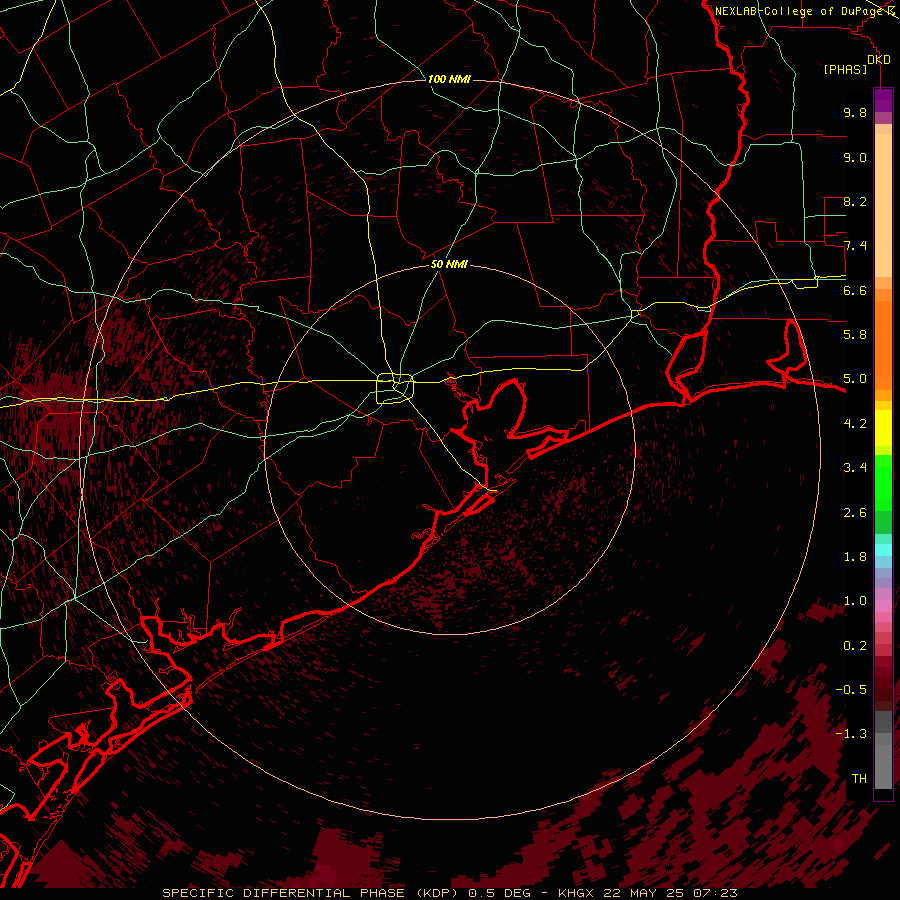Click the 6.6 value on the scale
Screen dimensions: 900x900
pos(855,290)
